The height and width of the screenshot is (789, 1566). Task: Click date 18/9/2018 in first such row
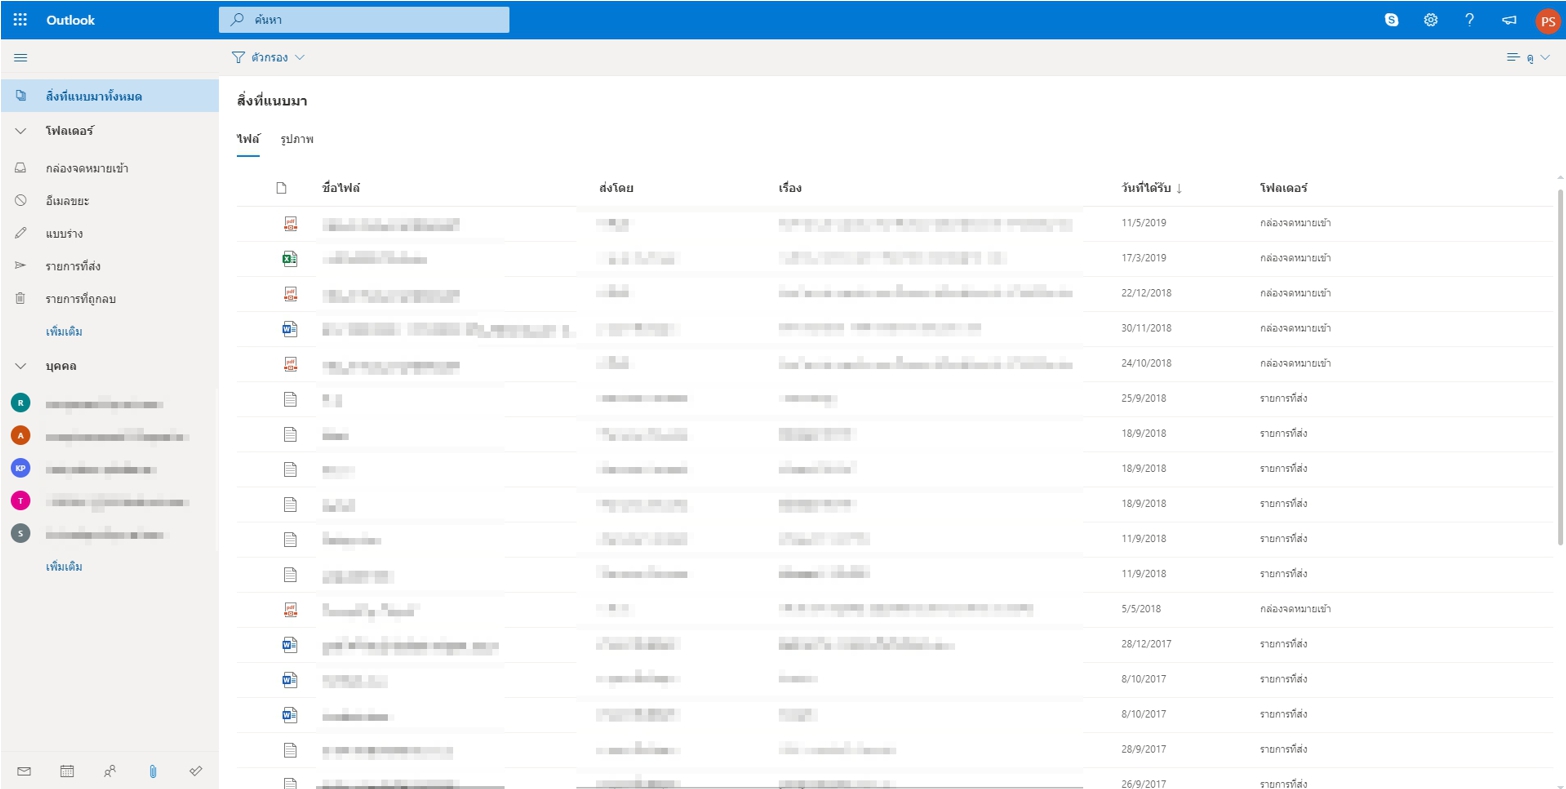point(1144,434)
